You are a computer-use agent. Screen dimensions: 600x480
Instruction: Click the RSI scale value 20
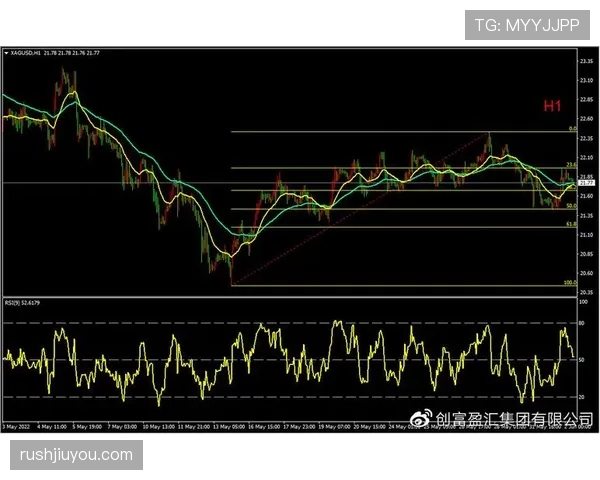coord(582,397)
